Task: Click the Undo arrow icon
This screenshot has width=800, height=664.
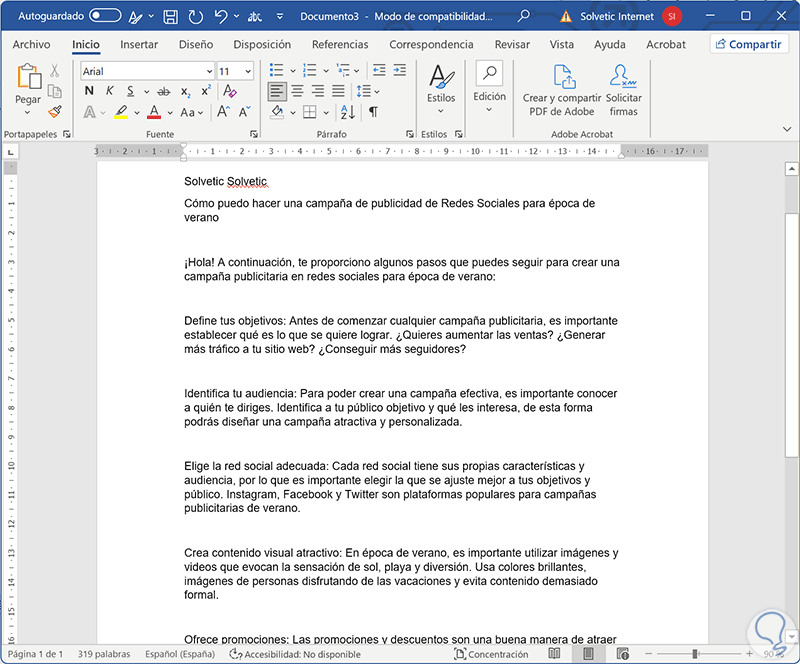Action: (x=220, y=16)
